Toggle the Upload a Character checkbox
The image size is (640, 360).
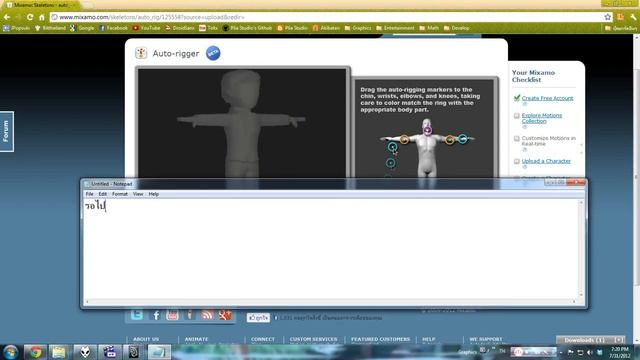pyautogui.click(x=517, y=162)
